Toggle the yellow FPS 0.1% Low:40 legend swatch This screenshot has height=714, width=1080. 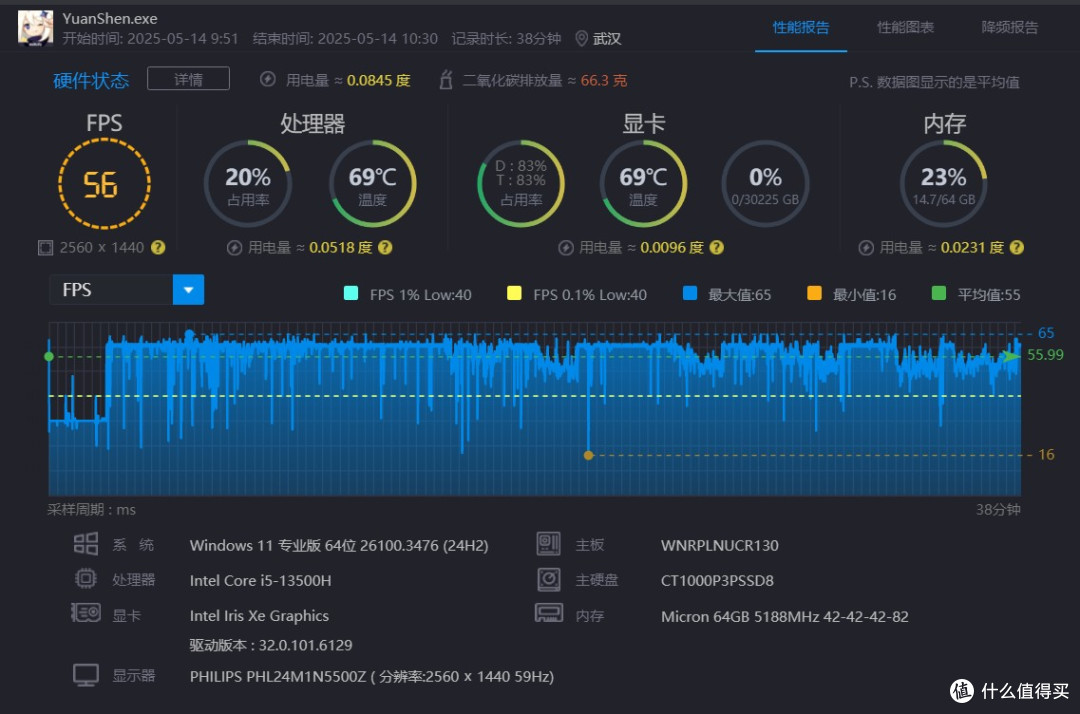(514, 293)
